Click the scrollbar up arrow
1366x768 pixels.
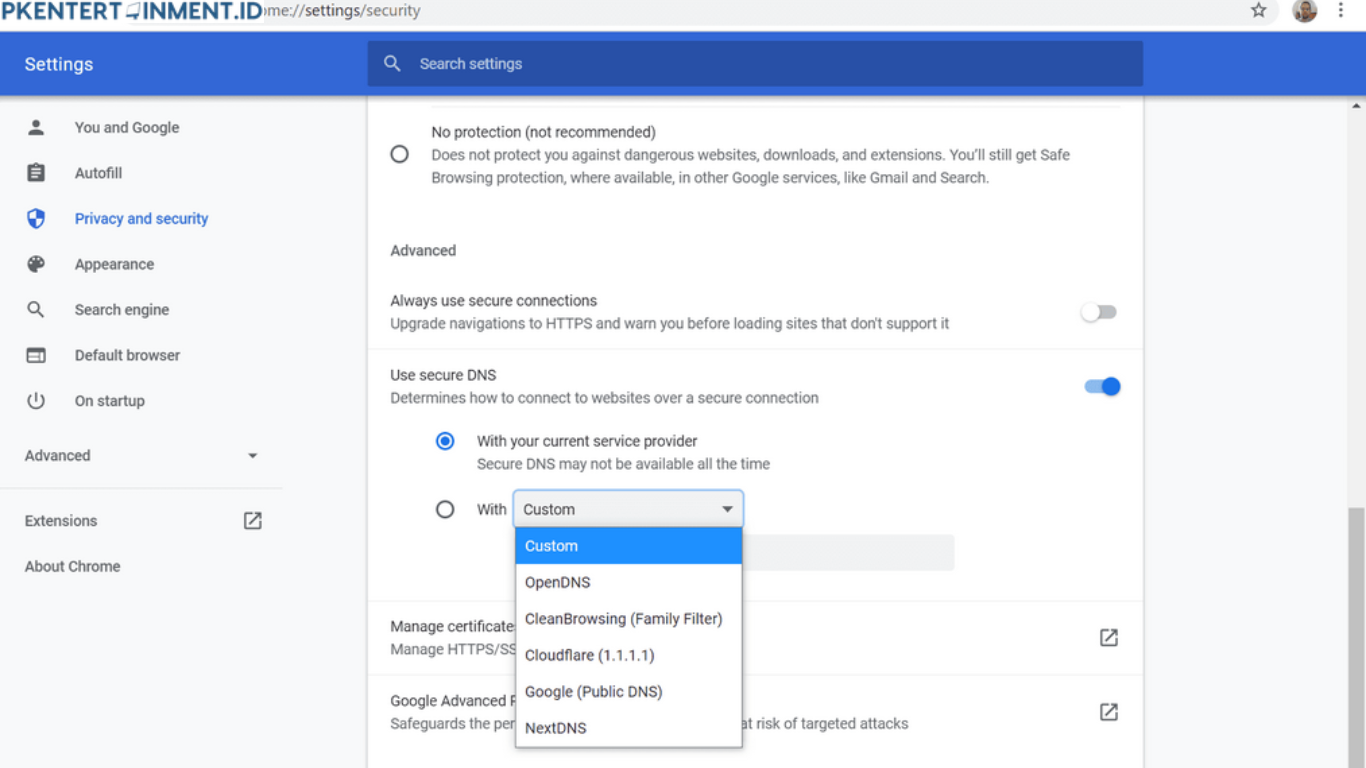pos(1356,104)
